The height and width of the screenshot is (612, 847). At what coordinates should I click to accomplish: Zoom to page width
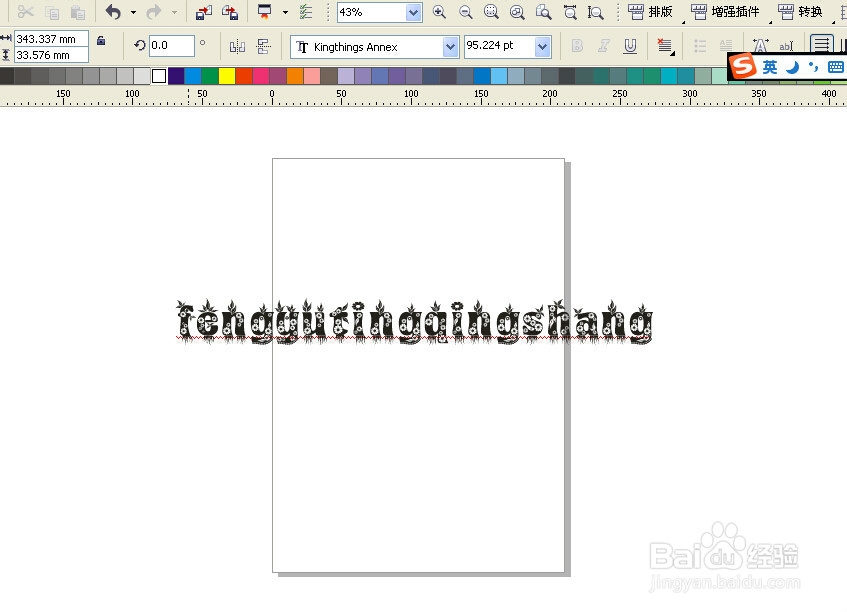pyautogui.click(x=570, y=12)
